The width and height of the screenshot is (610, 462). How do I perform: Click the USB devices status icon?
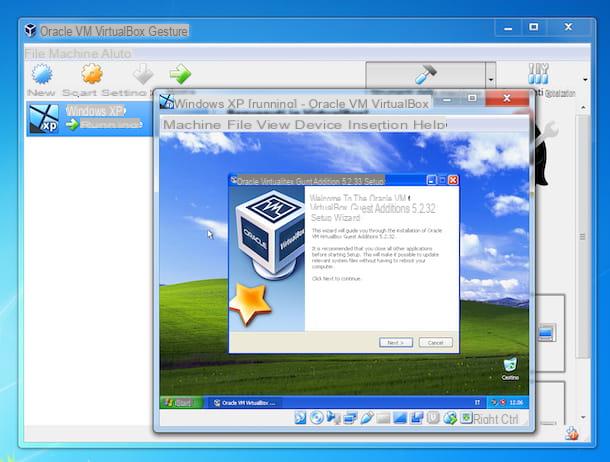(367, 418)
